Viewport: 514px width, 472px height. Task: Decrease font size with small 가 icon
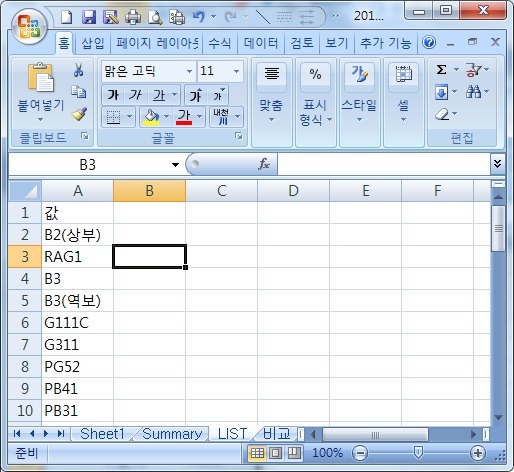pyautogui.click(x=219, y=95)
